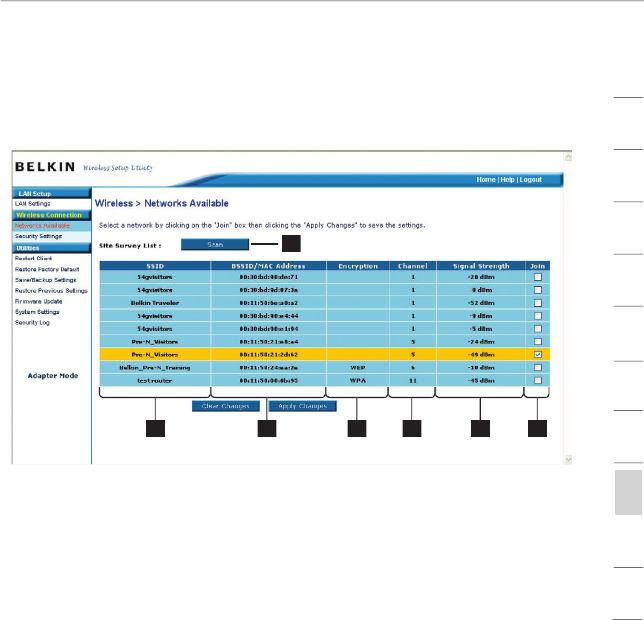
Task: Open Security Settings in sidebar
Action: click(38, 237)
